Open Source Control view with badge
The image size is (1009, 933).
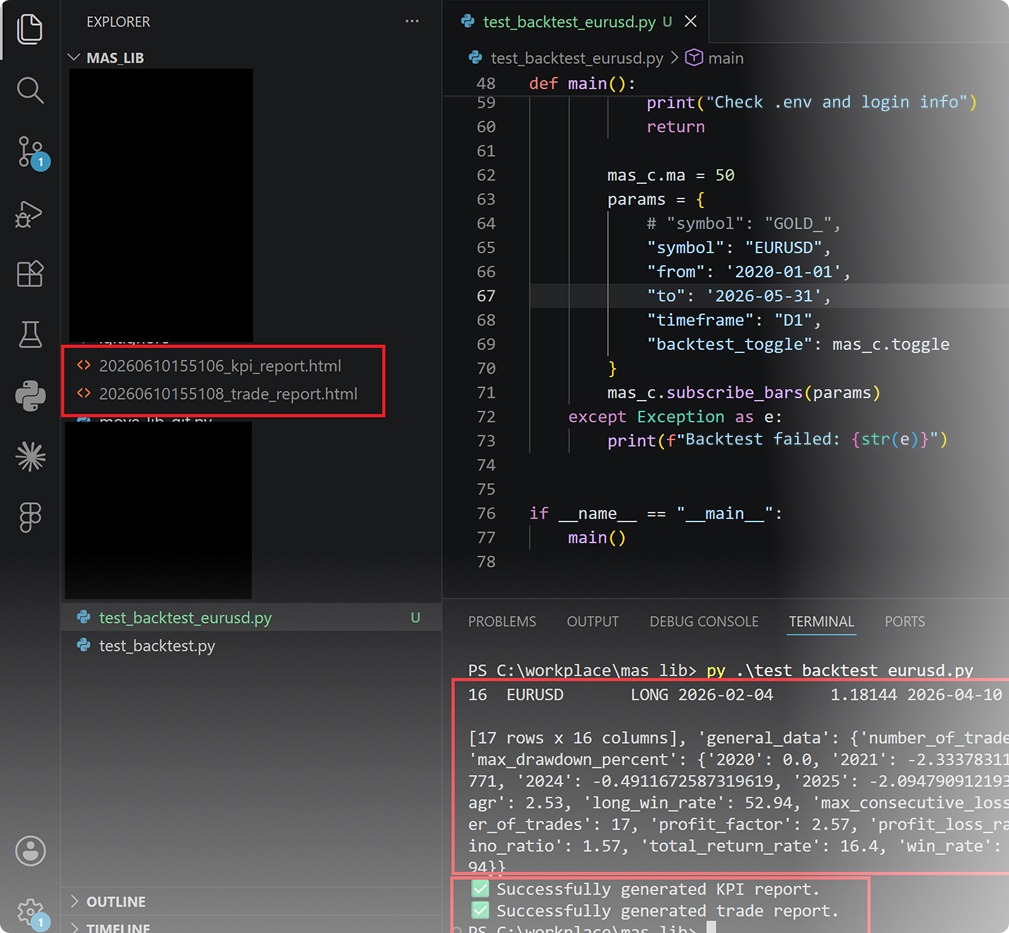coord(31,152)
